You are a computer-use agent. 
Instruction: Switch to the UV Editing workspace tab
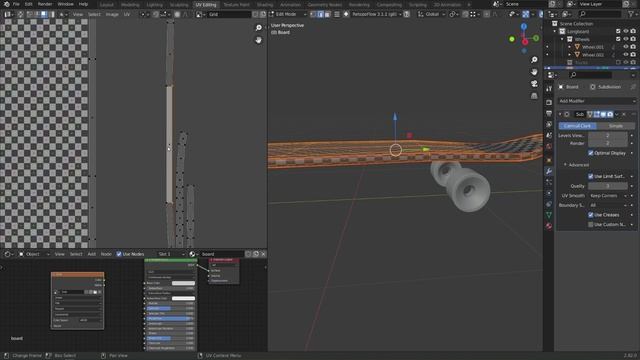pos(206,4)
